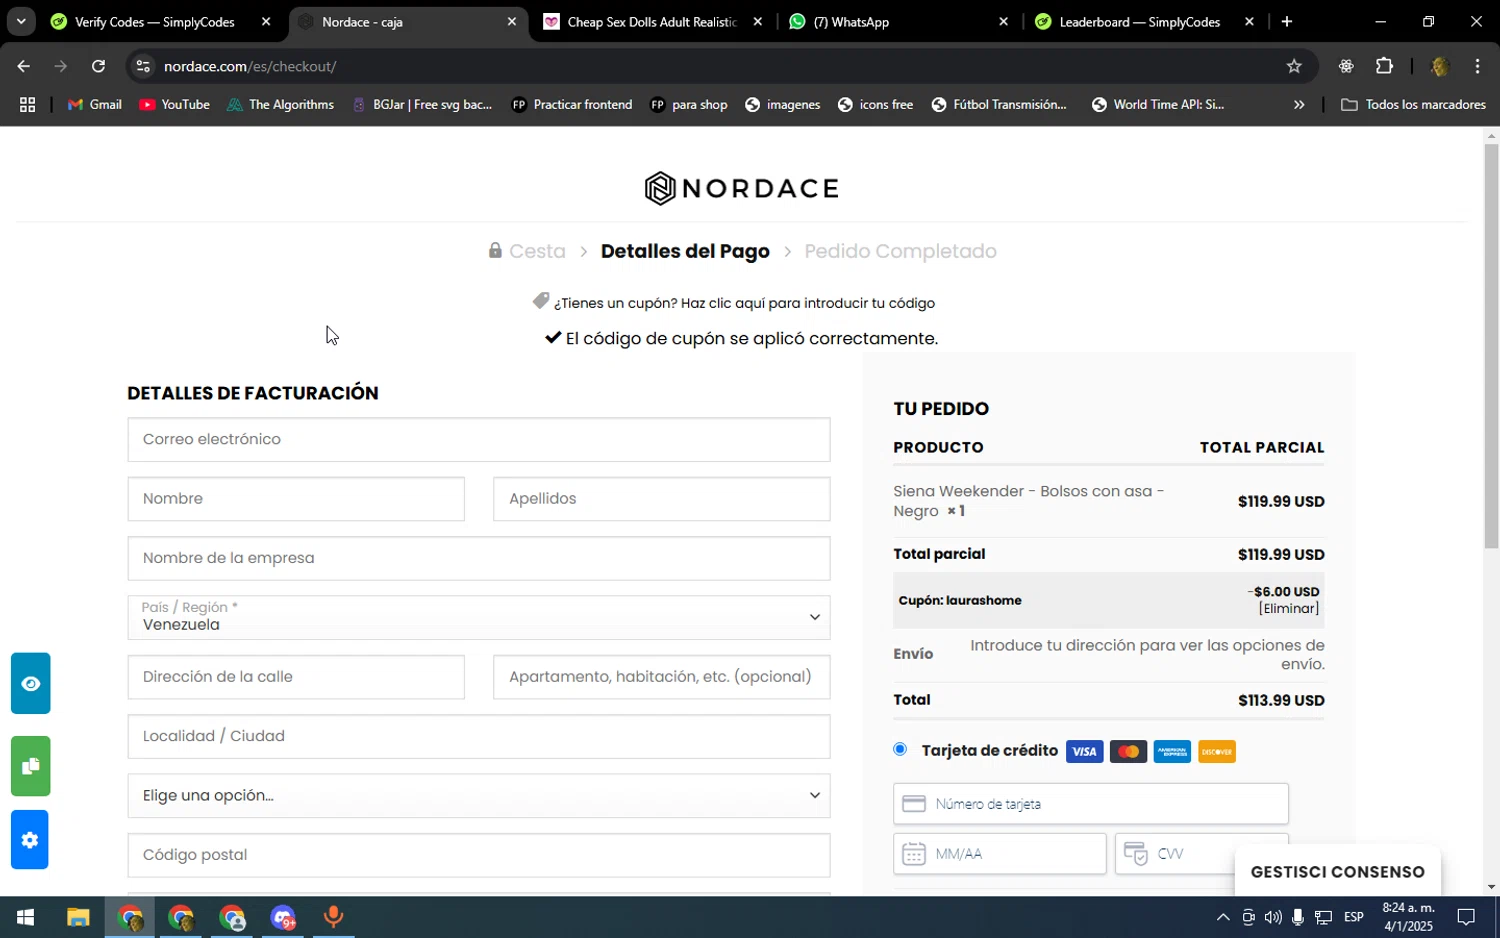Image resolution: width=1500 pixels, height=938 pixels.
Task: Select the Tarjeta de crédito radio button
Action: point(900,749)
